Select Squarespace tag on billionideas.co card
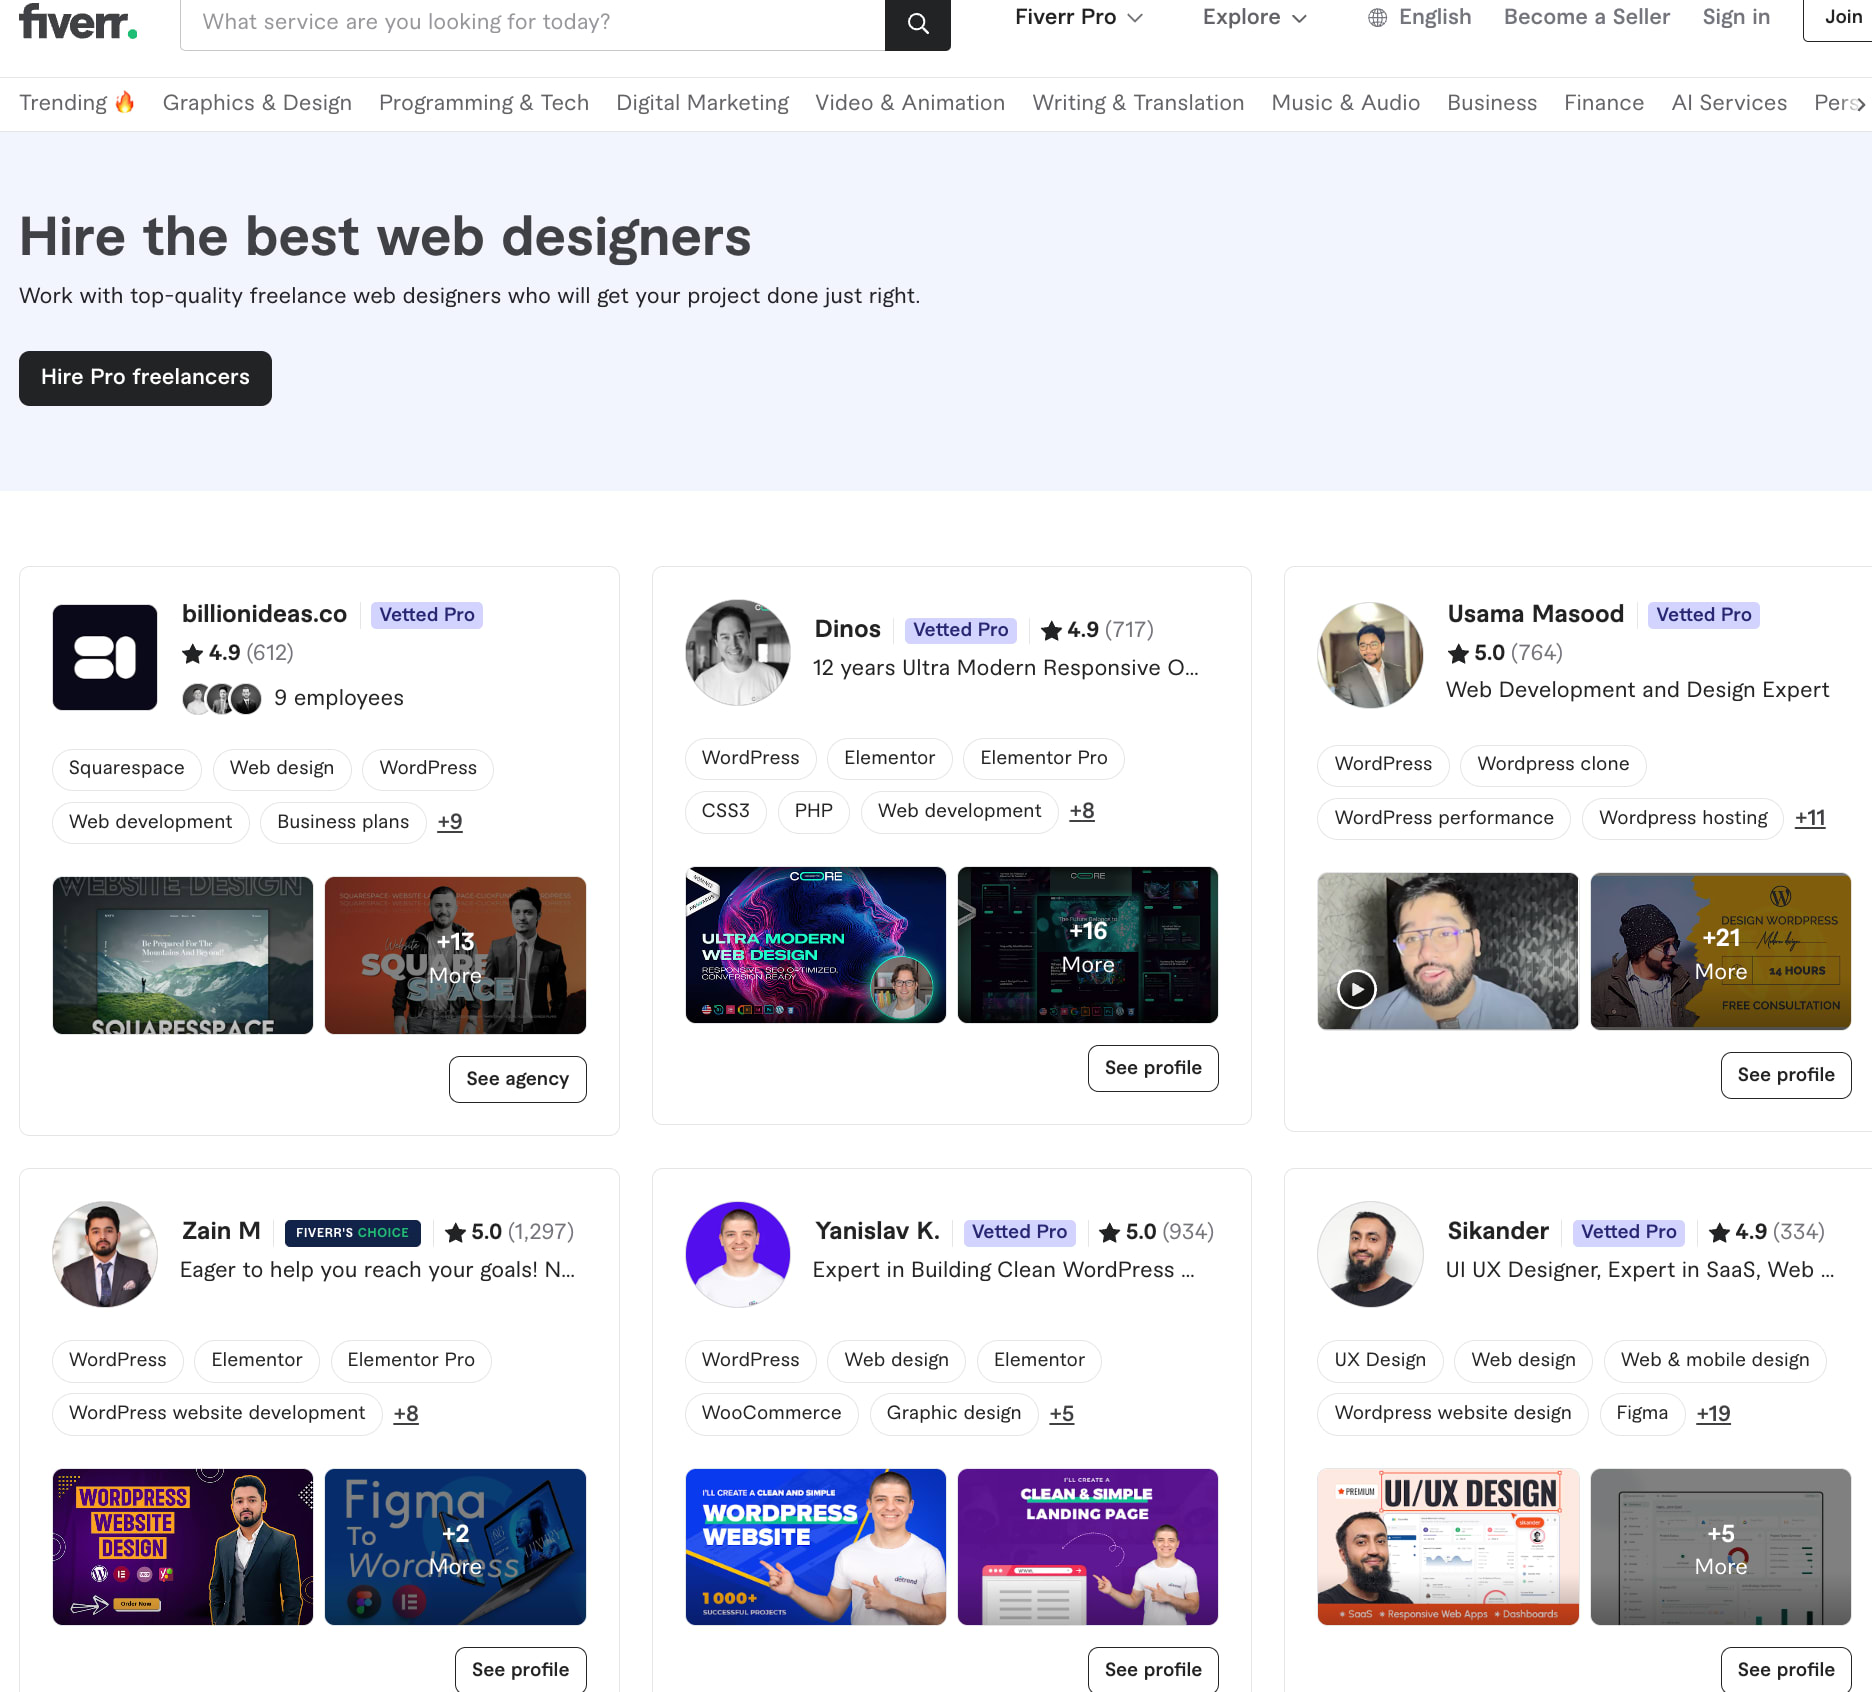This screenshot has height=1692, width=1872. 127,769
